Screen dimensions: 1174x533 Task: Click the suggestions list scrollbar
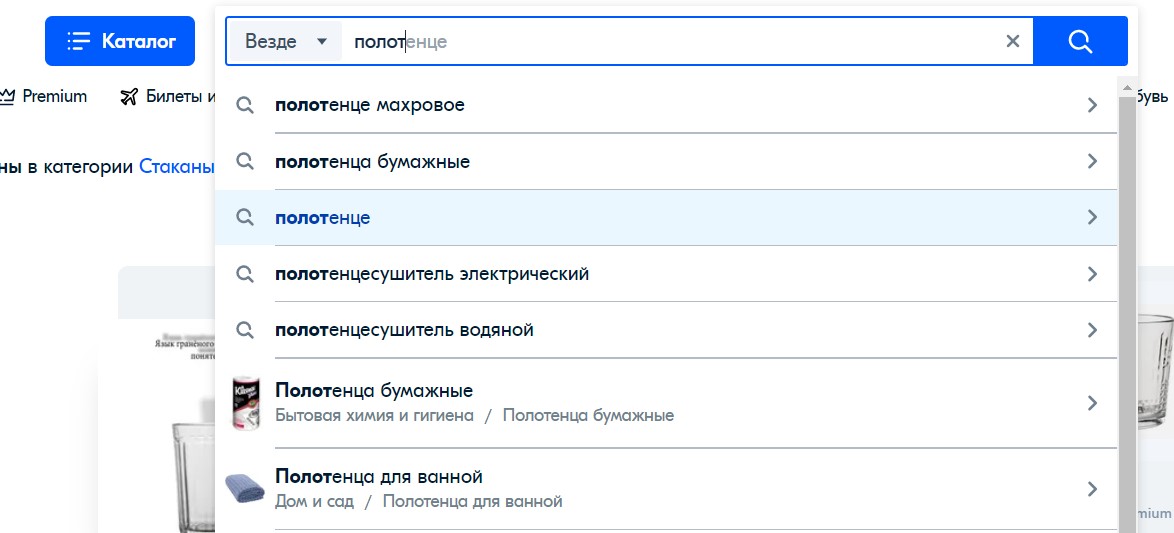(x=1127, y=300)
